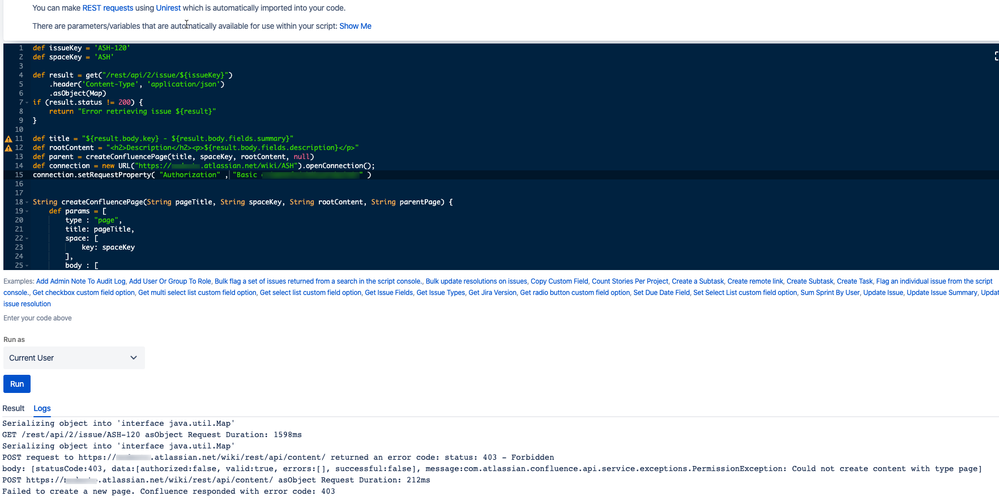Image resolution: width=999 pixels, height=501 pixels.
Task: Collapse the code fold at line 7
Action: pos(25,102)
